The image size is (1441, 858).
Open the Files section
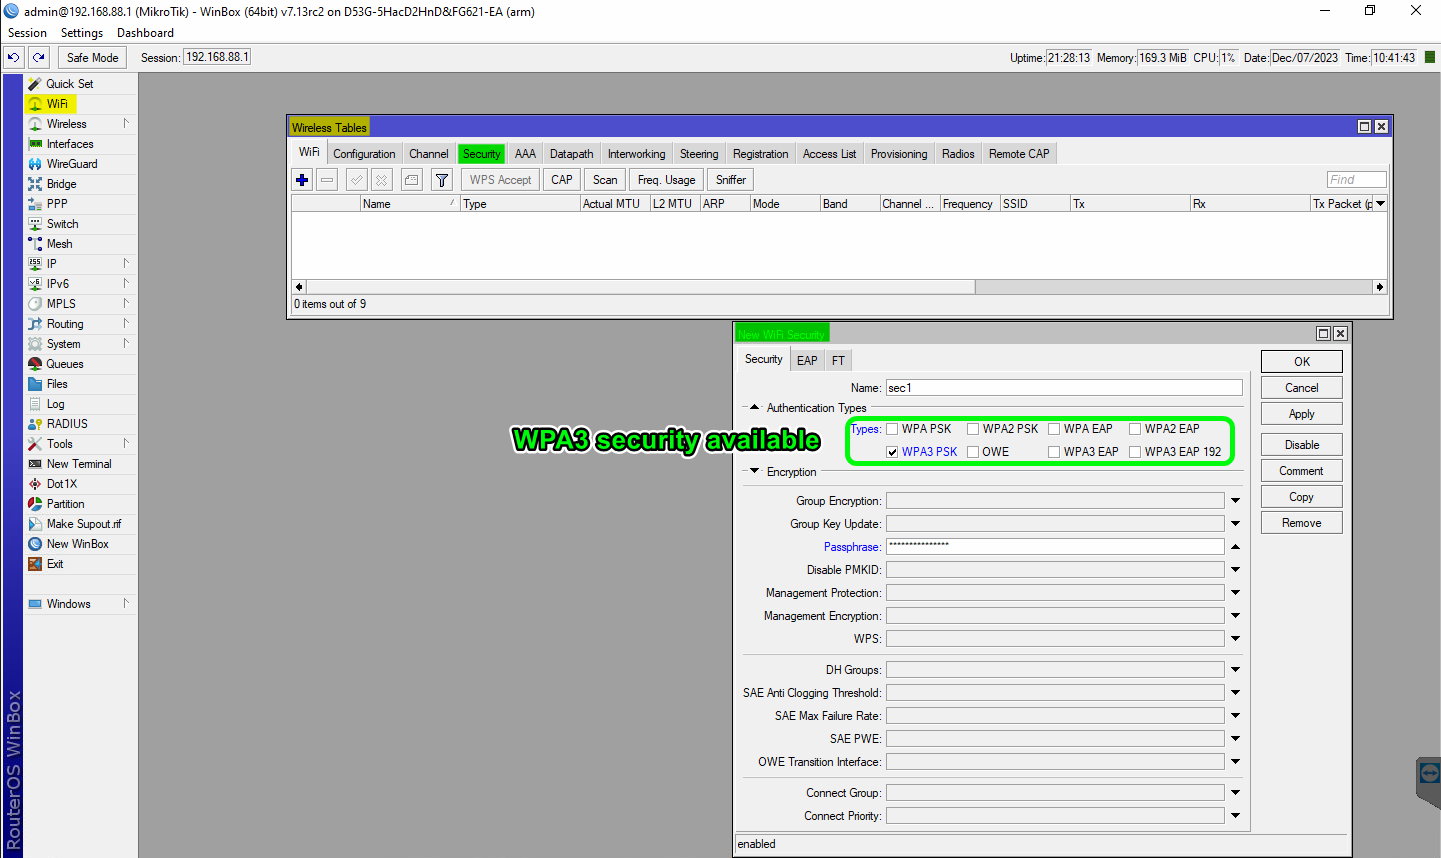point(57,384)
